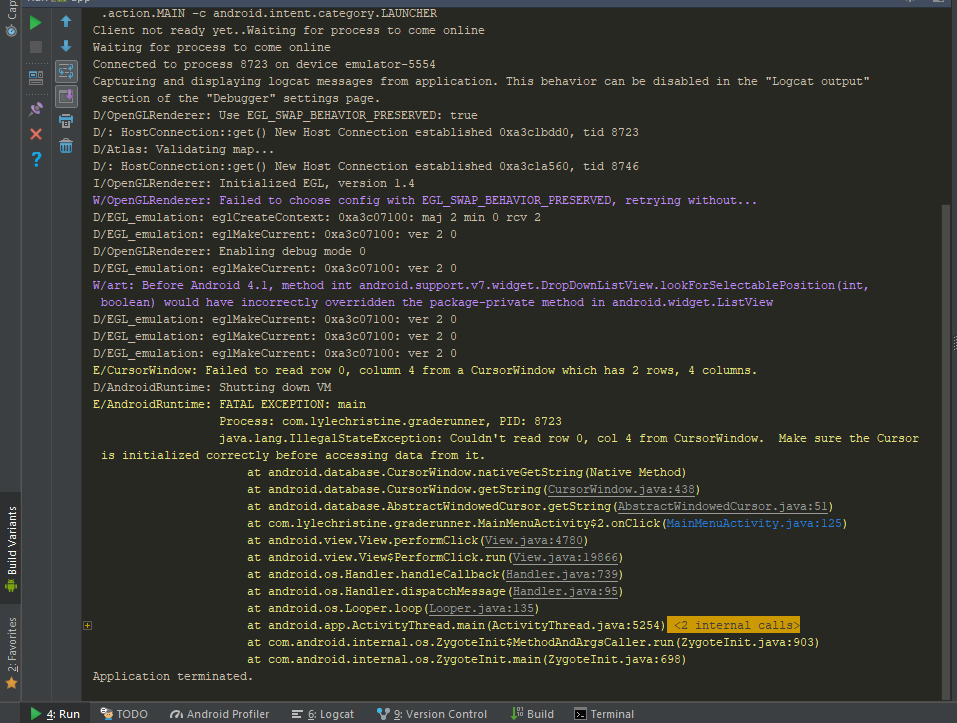Click the Up stack trace arrow

(66, 22)
